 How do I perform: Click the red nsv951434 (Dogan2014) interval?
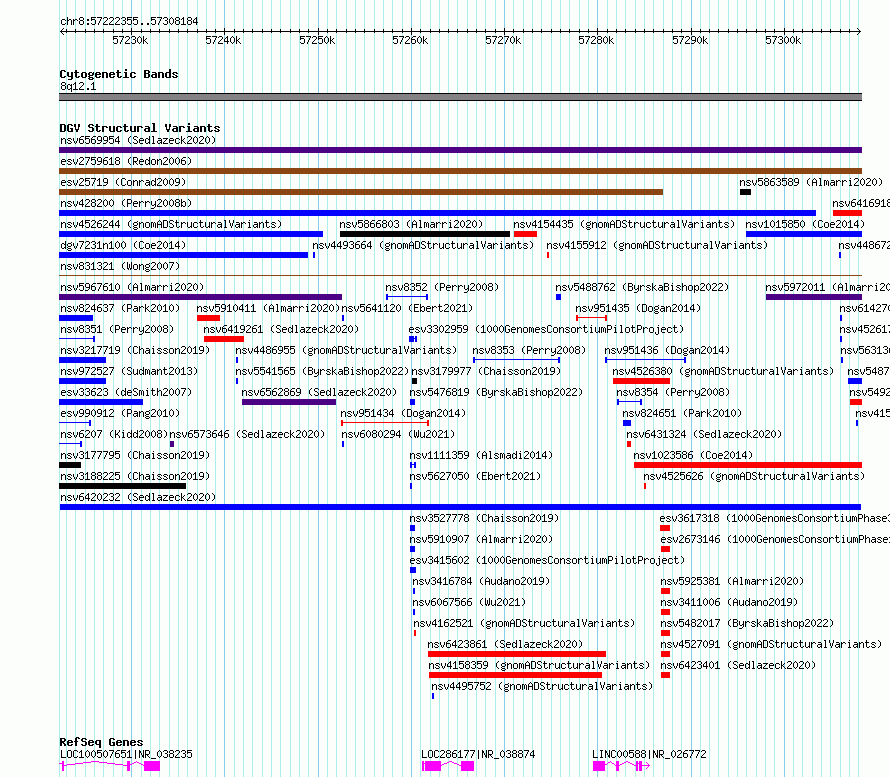(385, 423)
